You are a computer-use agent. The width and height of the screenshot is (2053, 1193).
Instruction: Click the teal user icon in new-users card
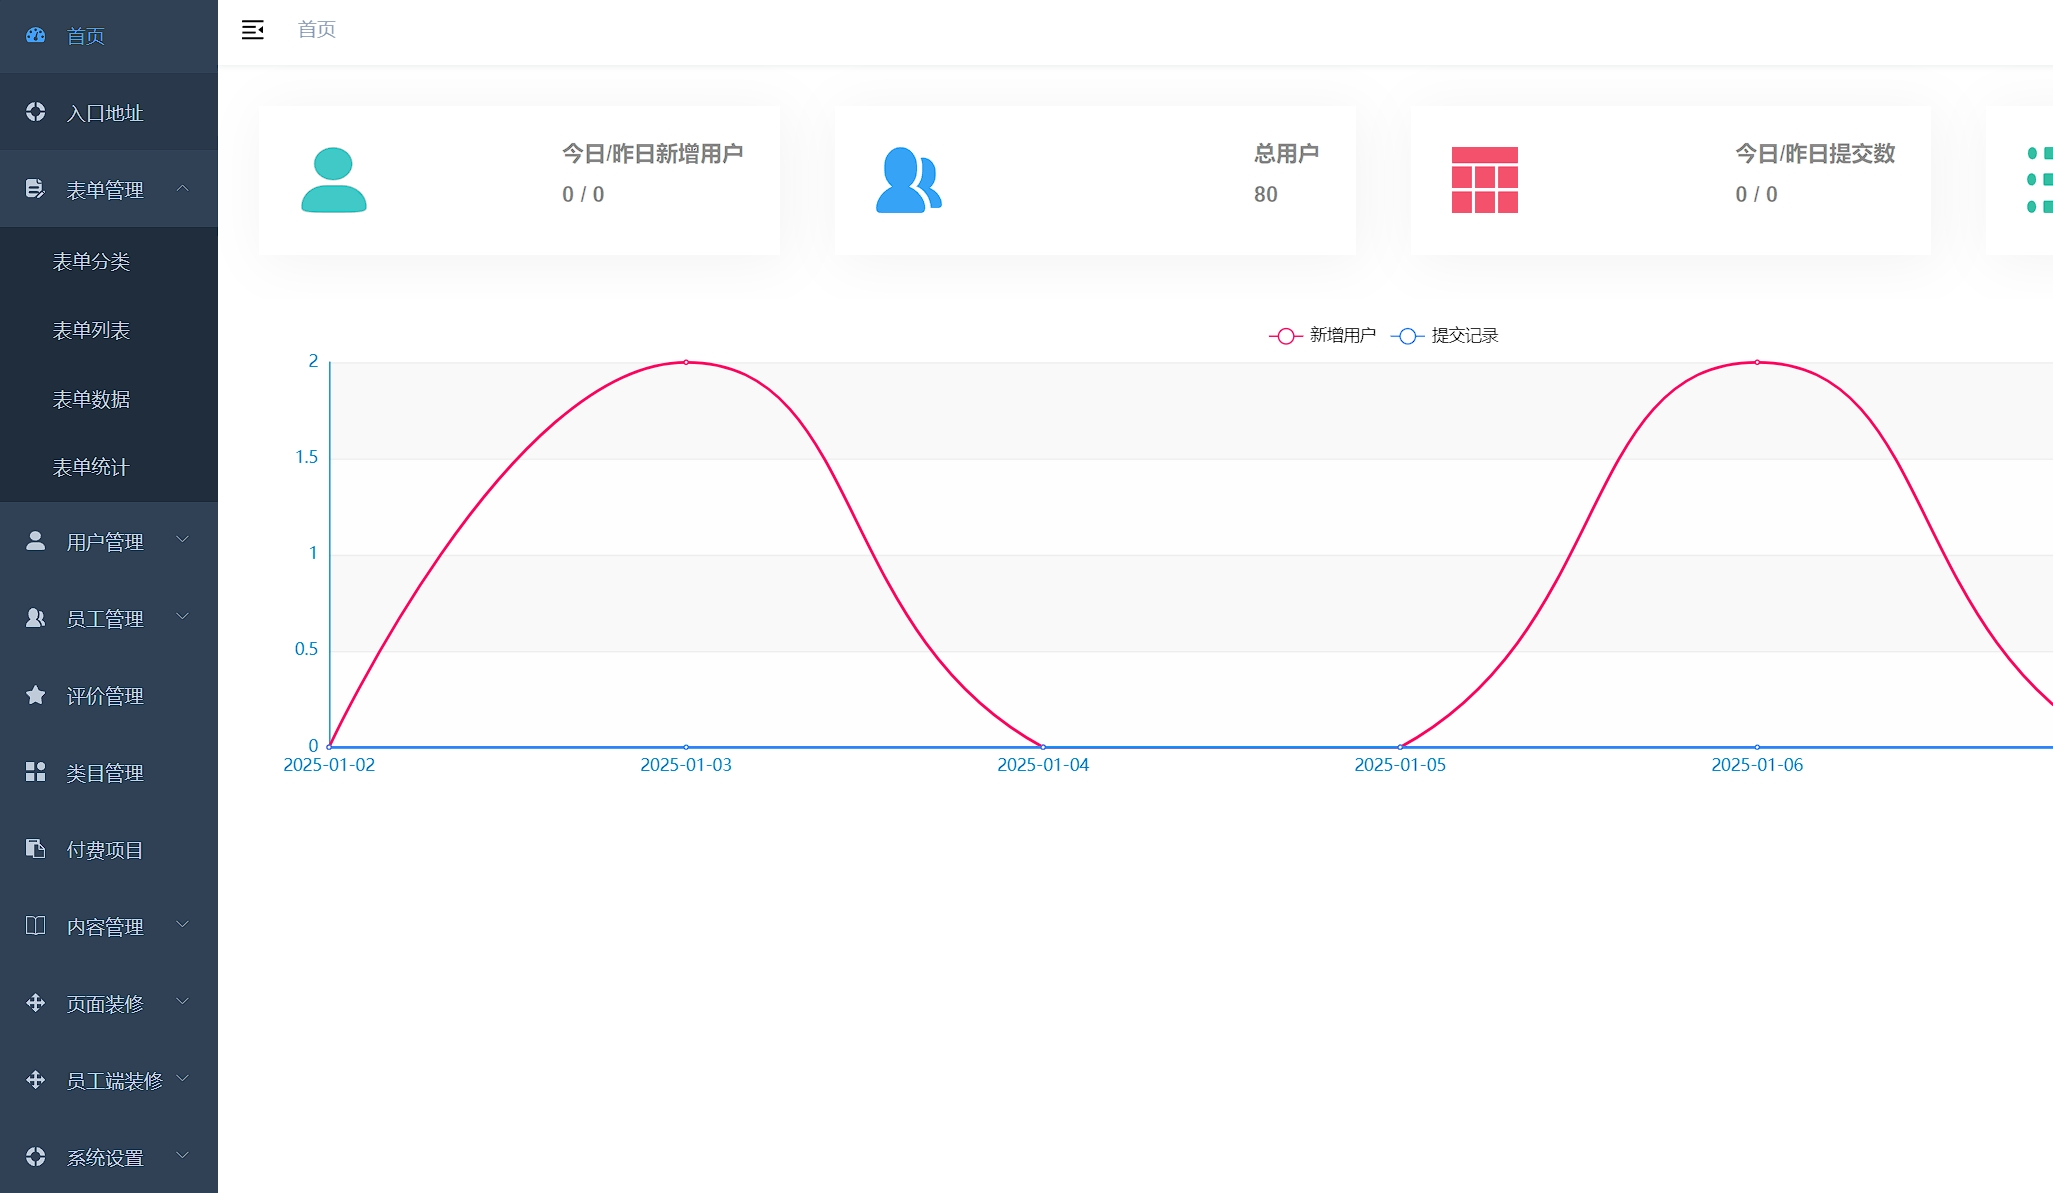334,180
